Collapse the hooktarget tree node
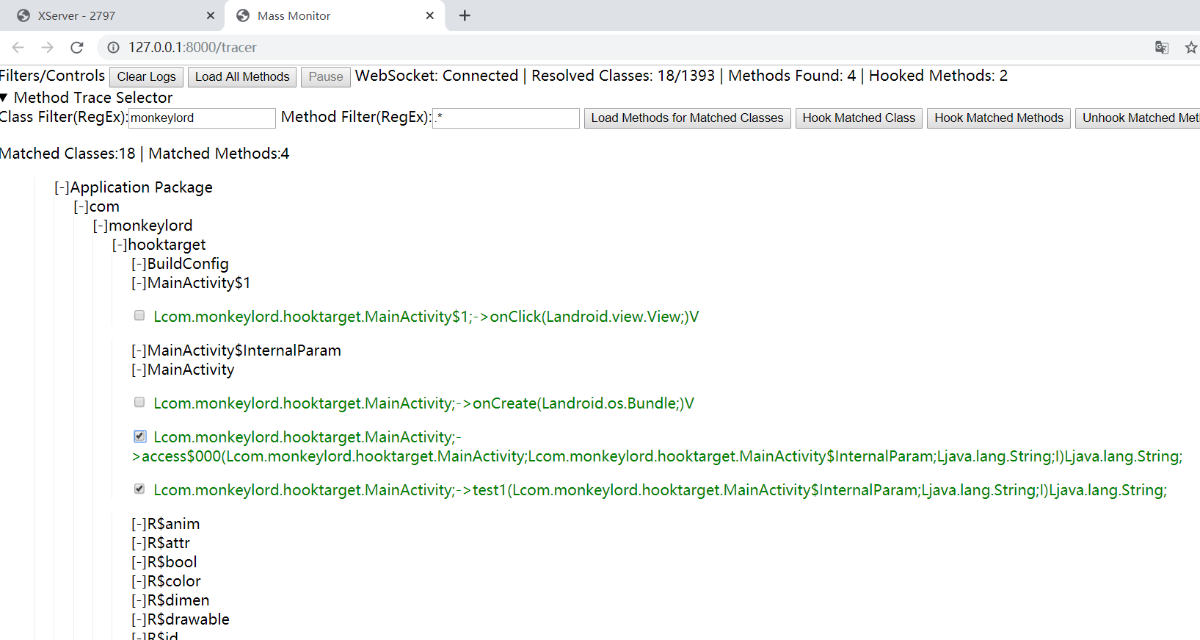This screenshot has height=640, width=1200. pos(120,244)
